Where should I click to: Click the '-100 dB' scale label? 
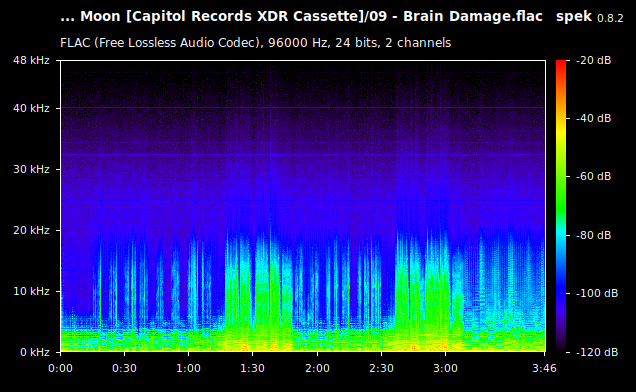pos(597,293)
